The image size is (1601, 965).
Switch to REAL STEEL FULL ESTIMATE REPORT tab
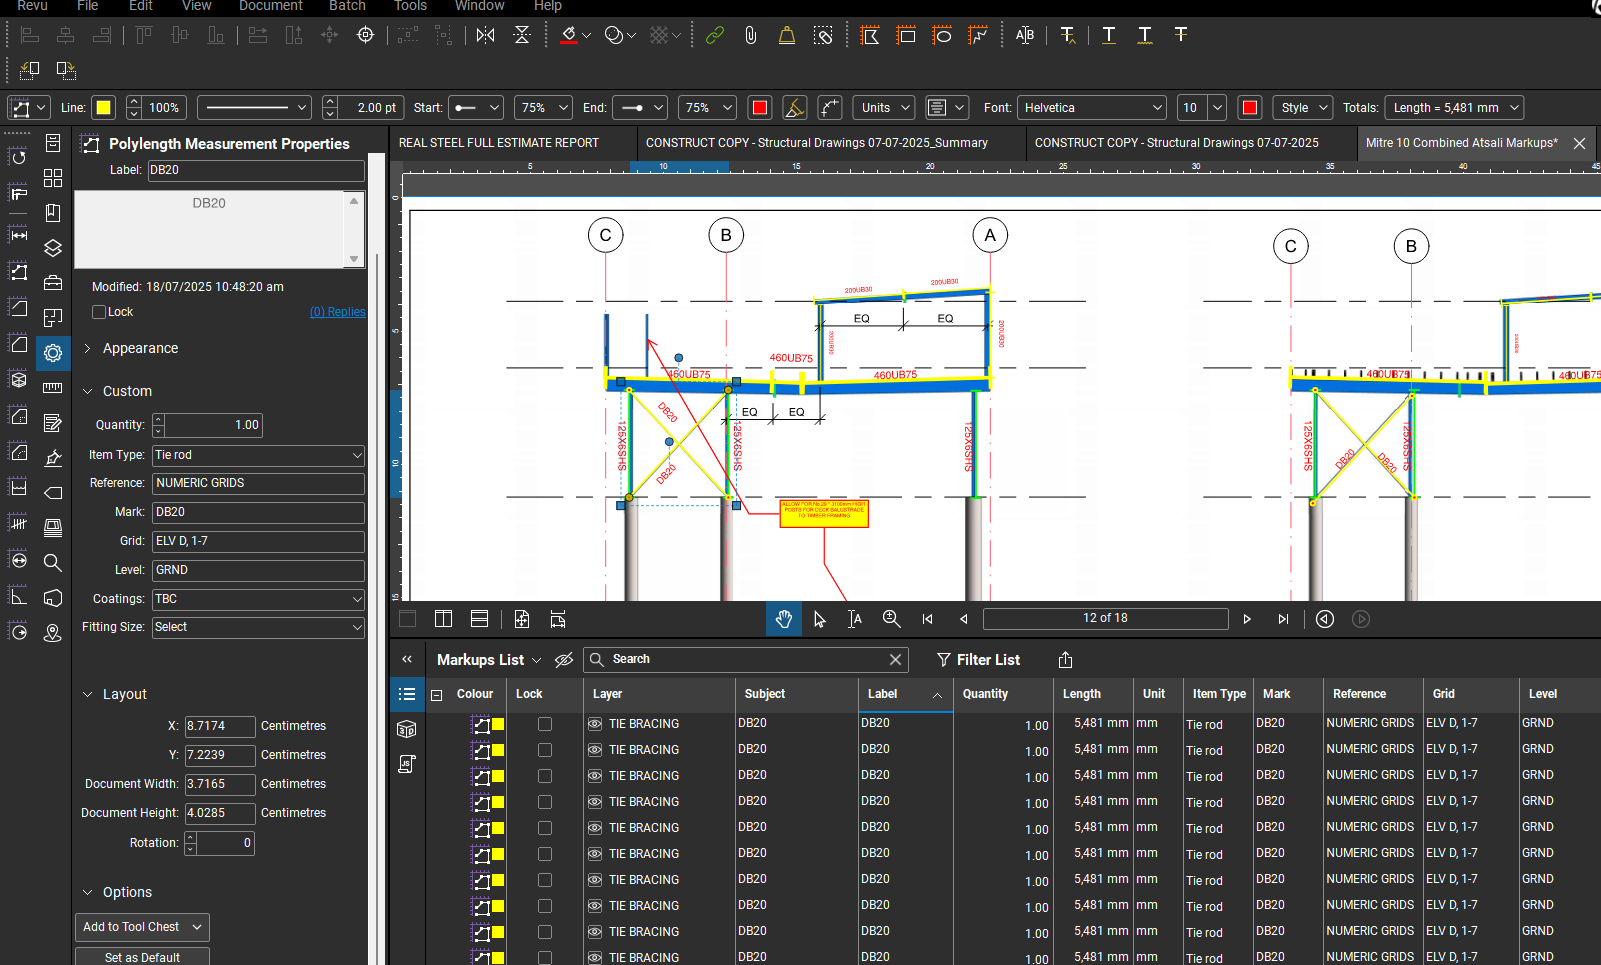[499, 143]
